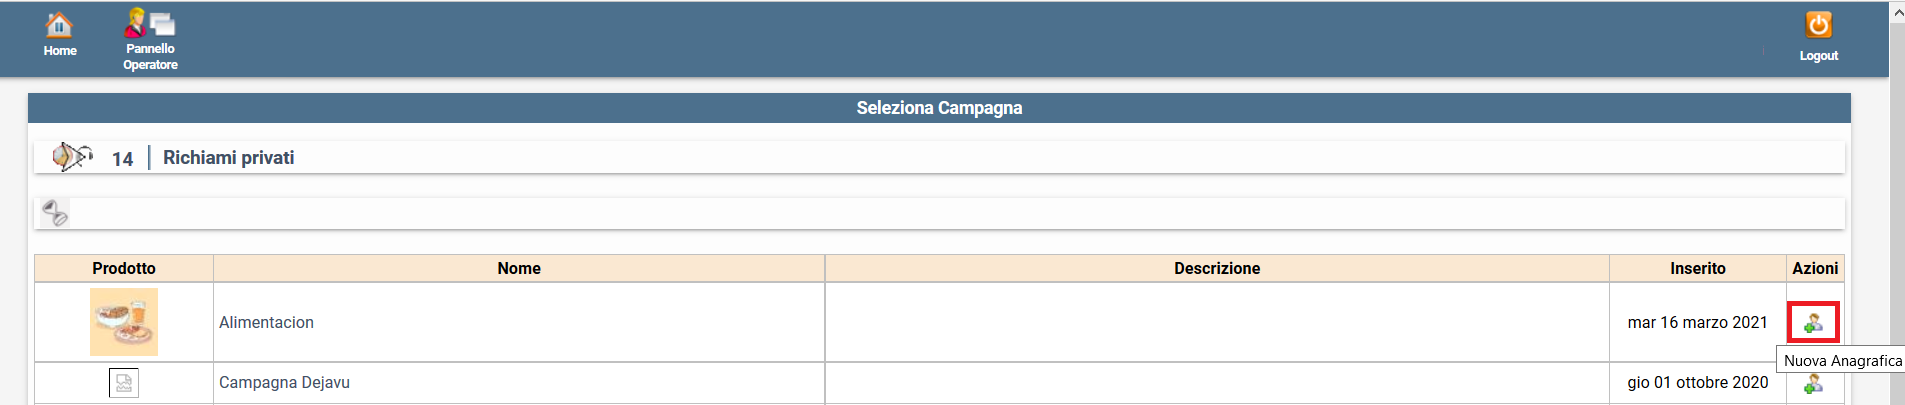The width and height of the screenshot is (1905, 405).
Task: Add new anagrafica for Campagna Dejavu
Action: 1813,383
